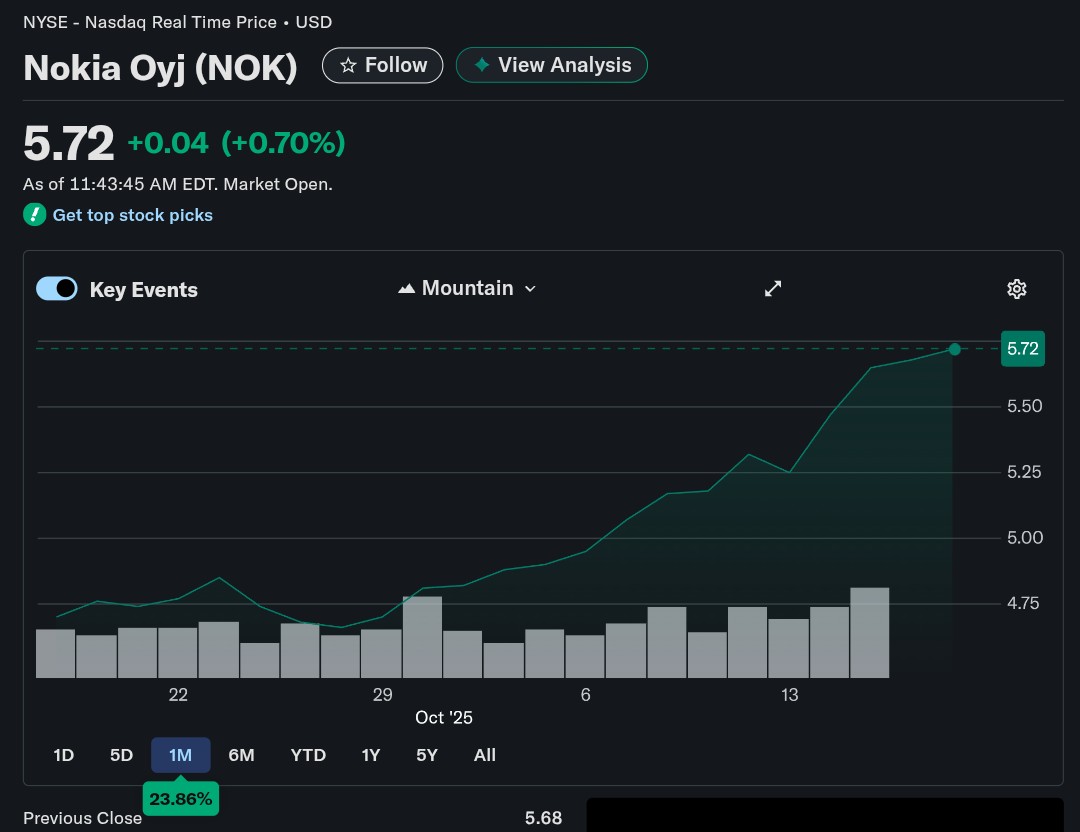The height and width of the screenshot is (832, 1080).
Task: Expand chart to full screen with arrow icon
Action: (773, 289)
